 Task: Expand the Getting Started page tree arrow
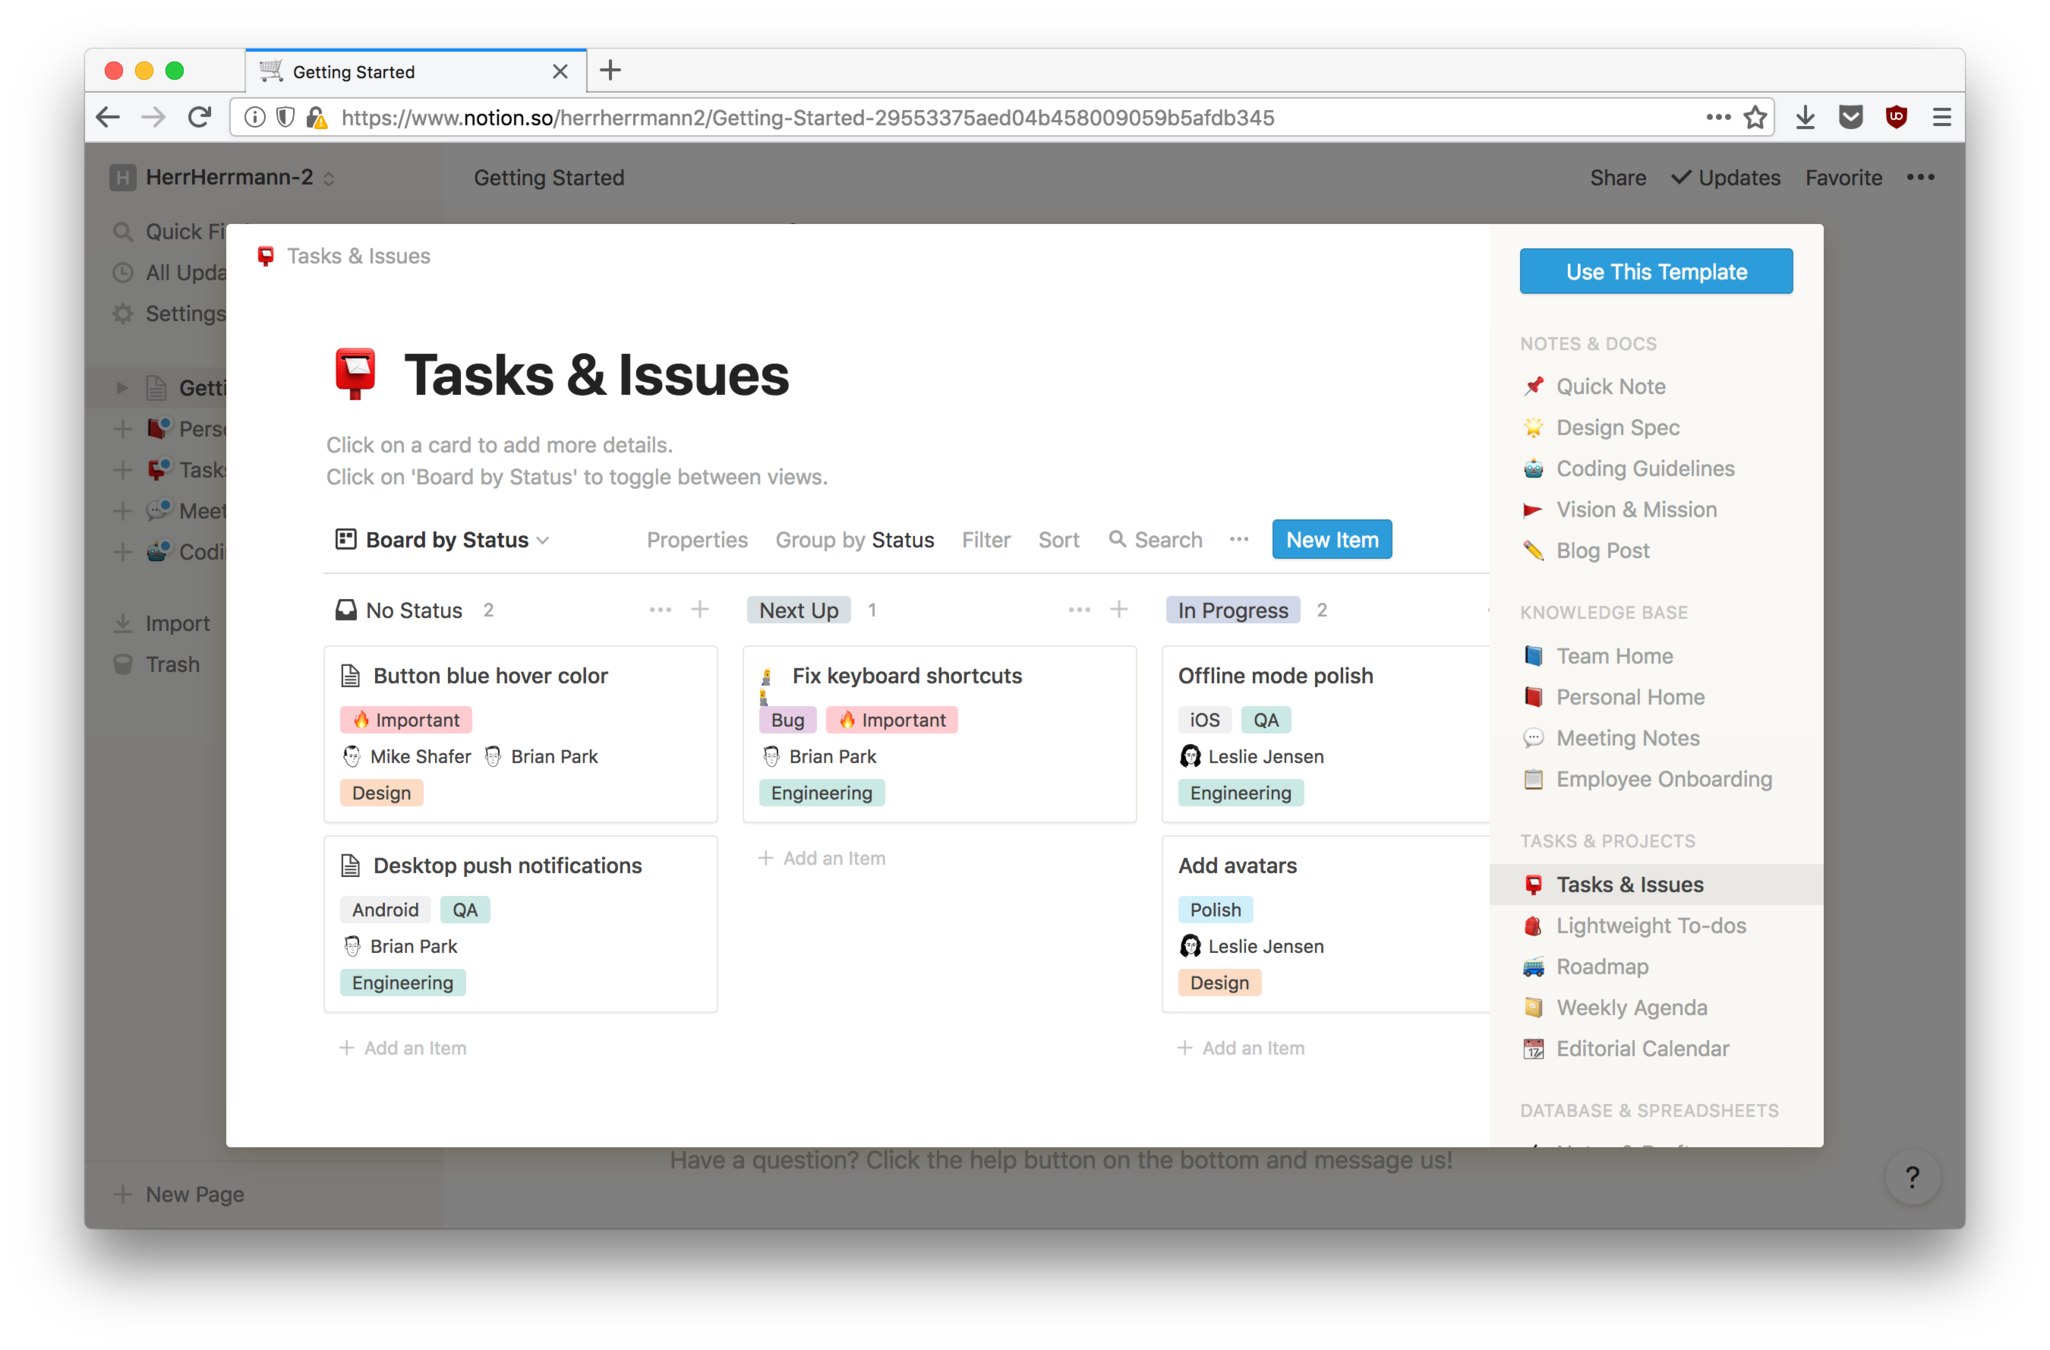tap(122, 388)
